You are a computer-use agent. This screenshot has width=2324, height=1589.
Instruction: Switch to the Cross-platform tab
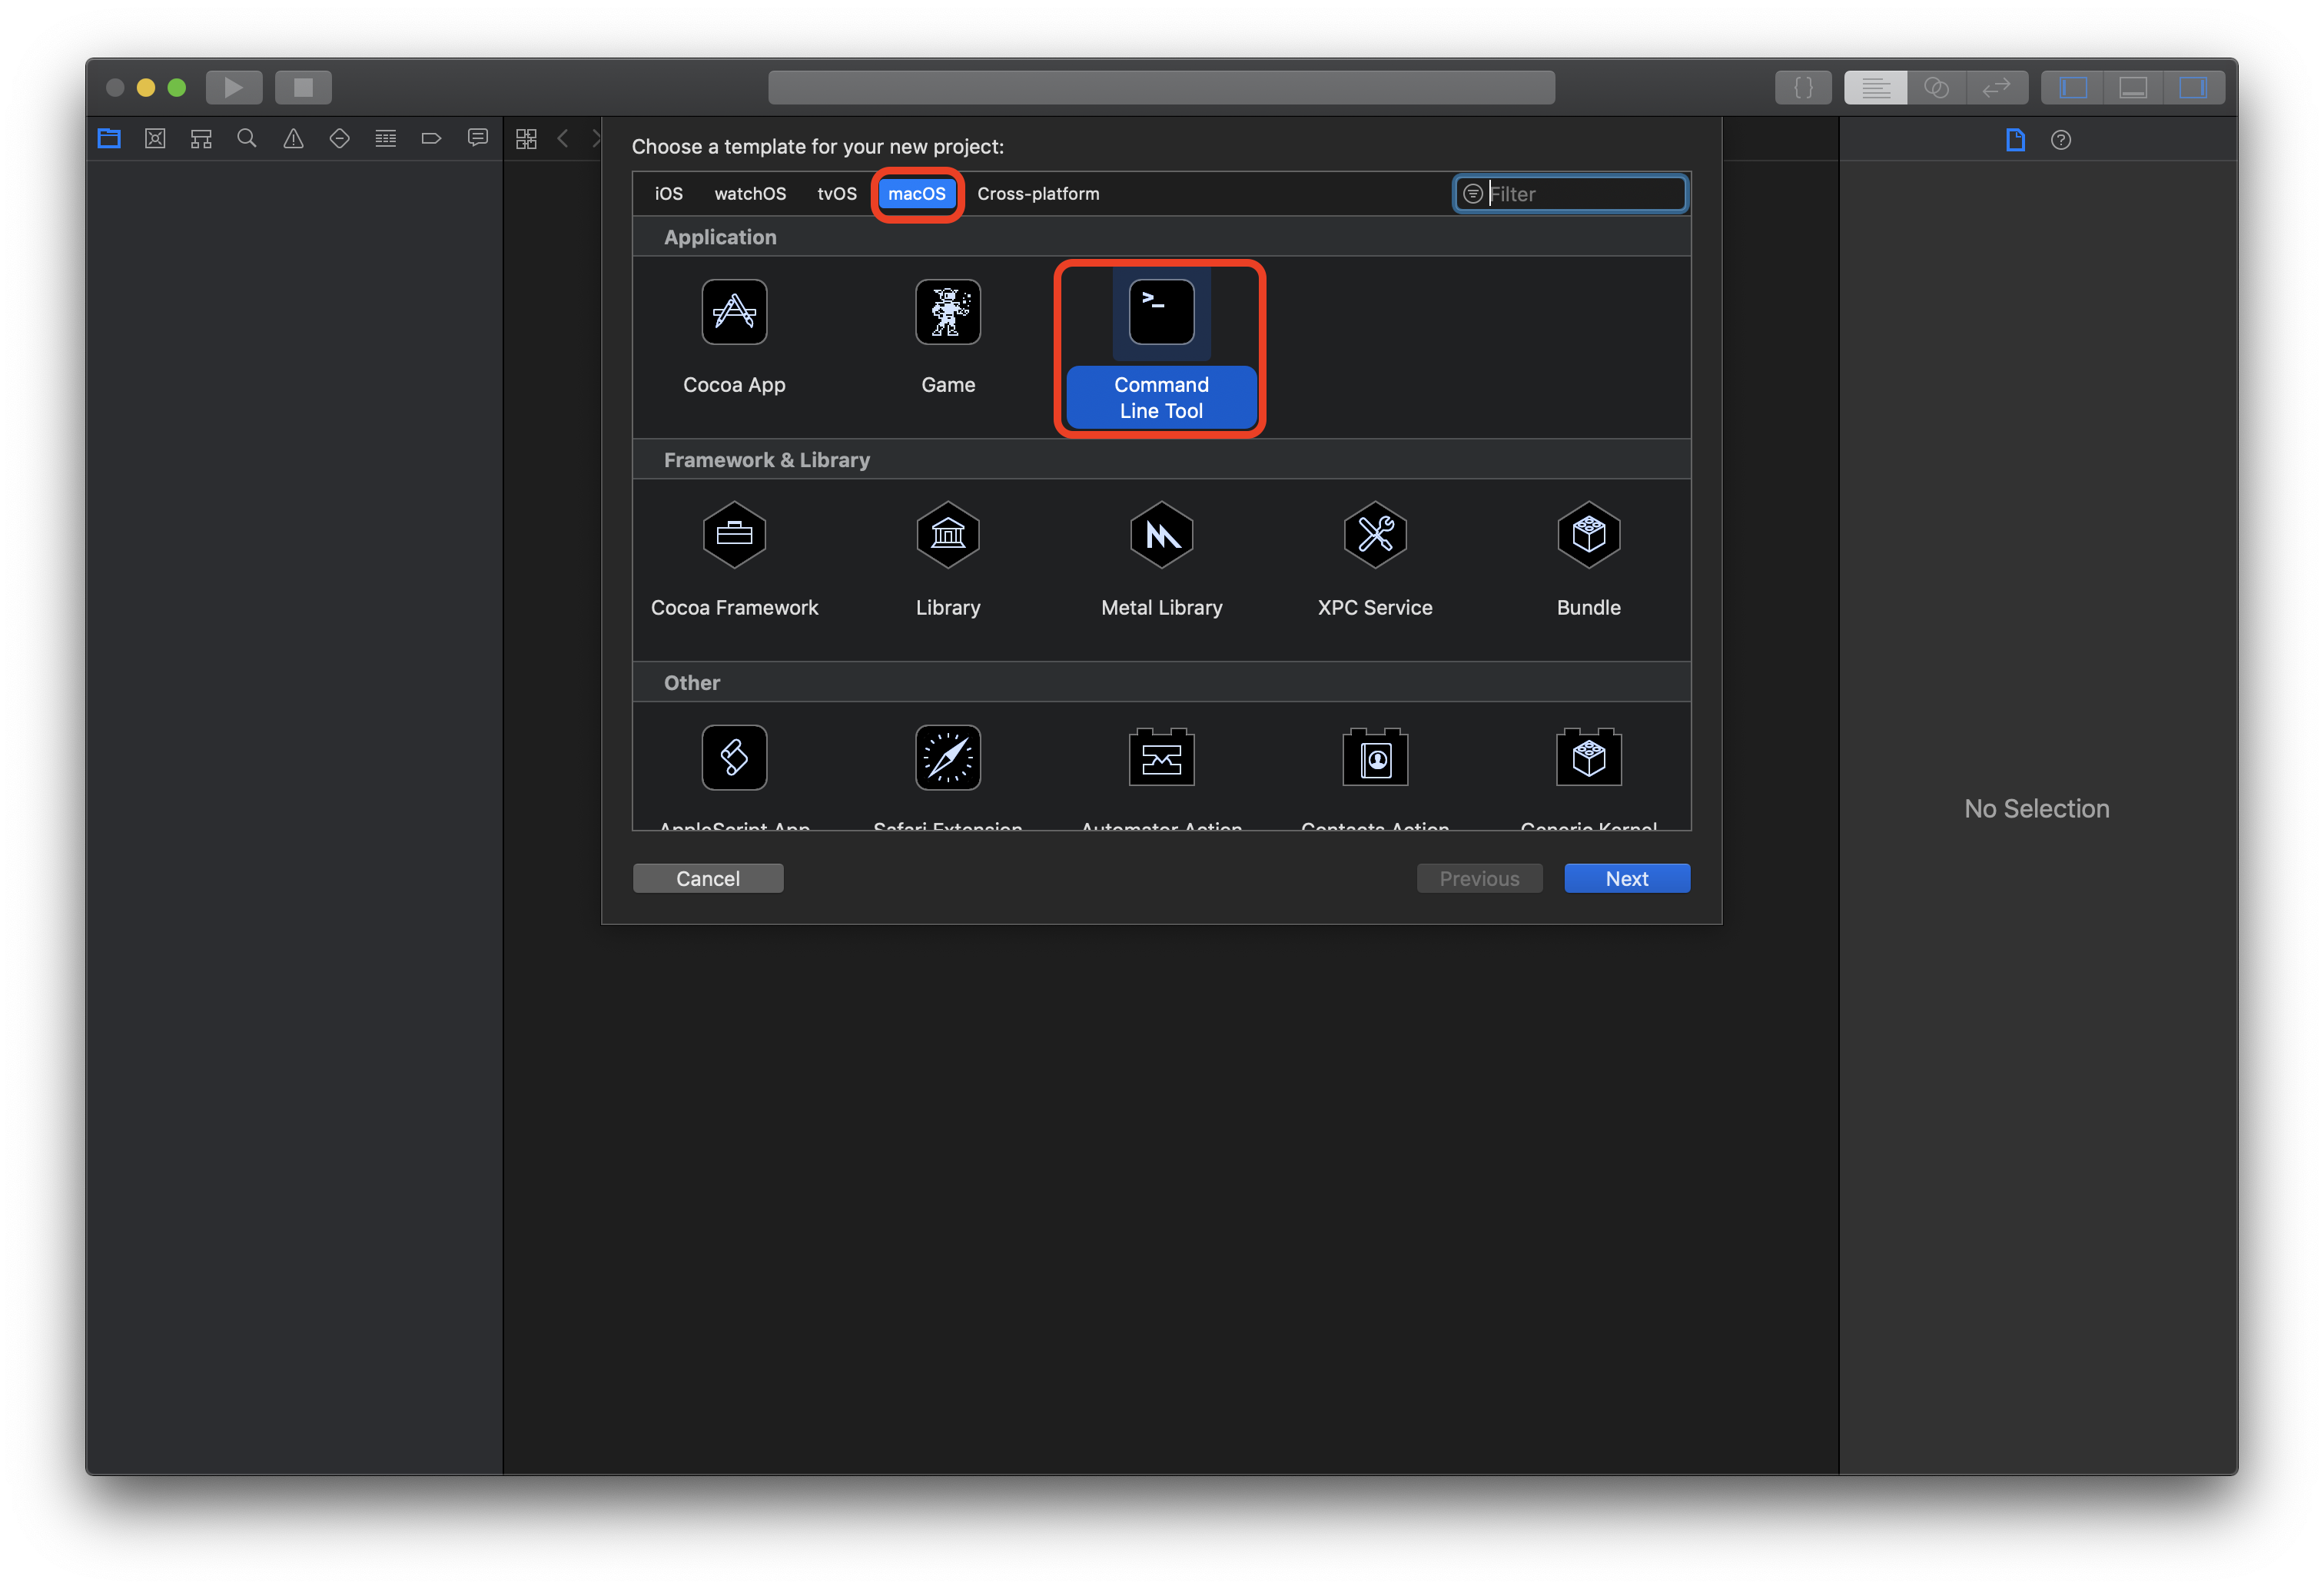point(1038,194)
